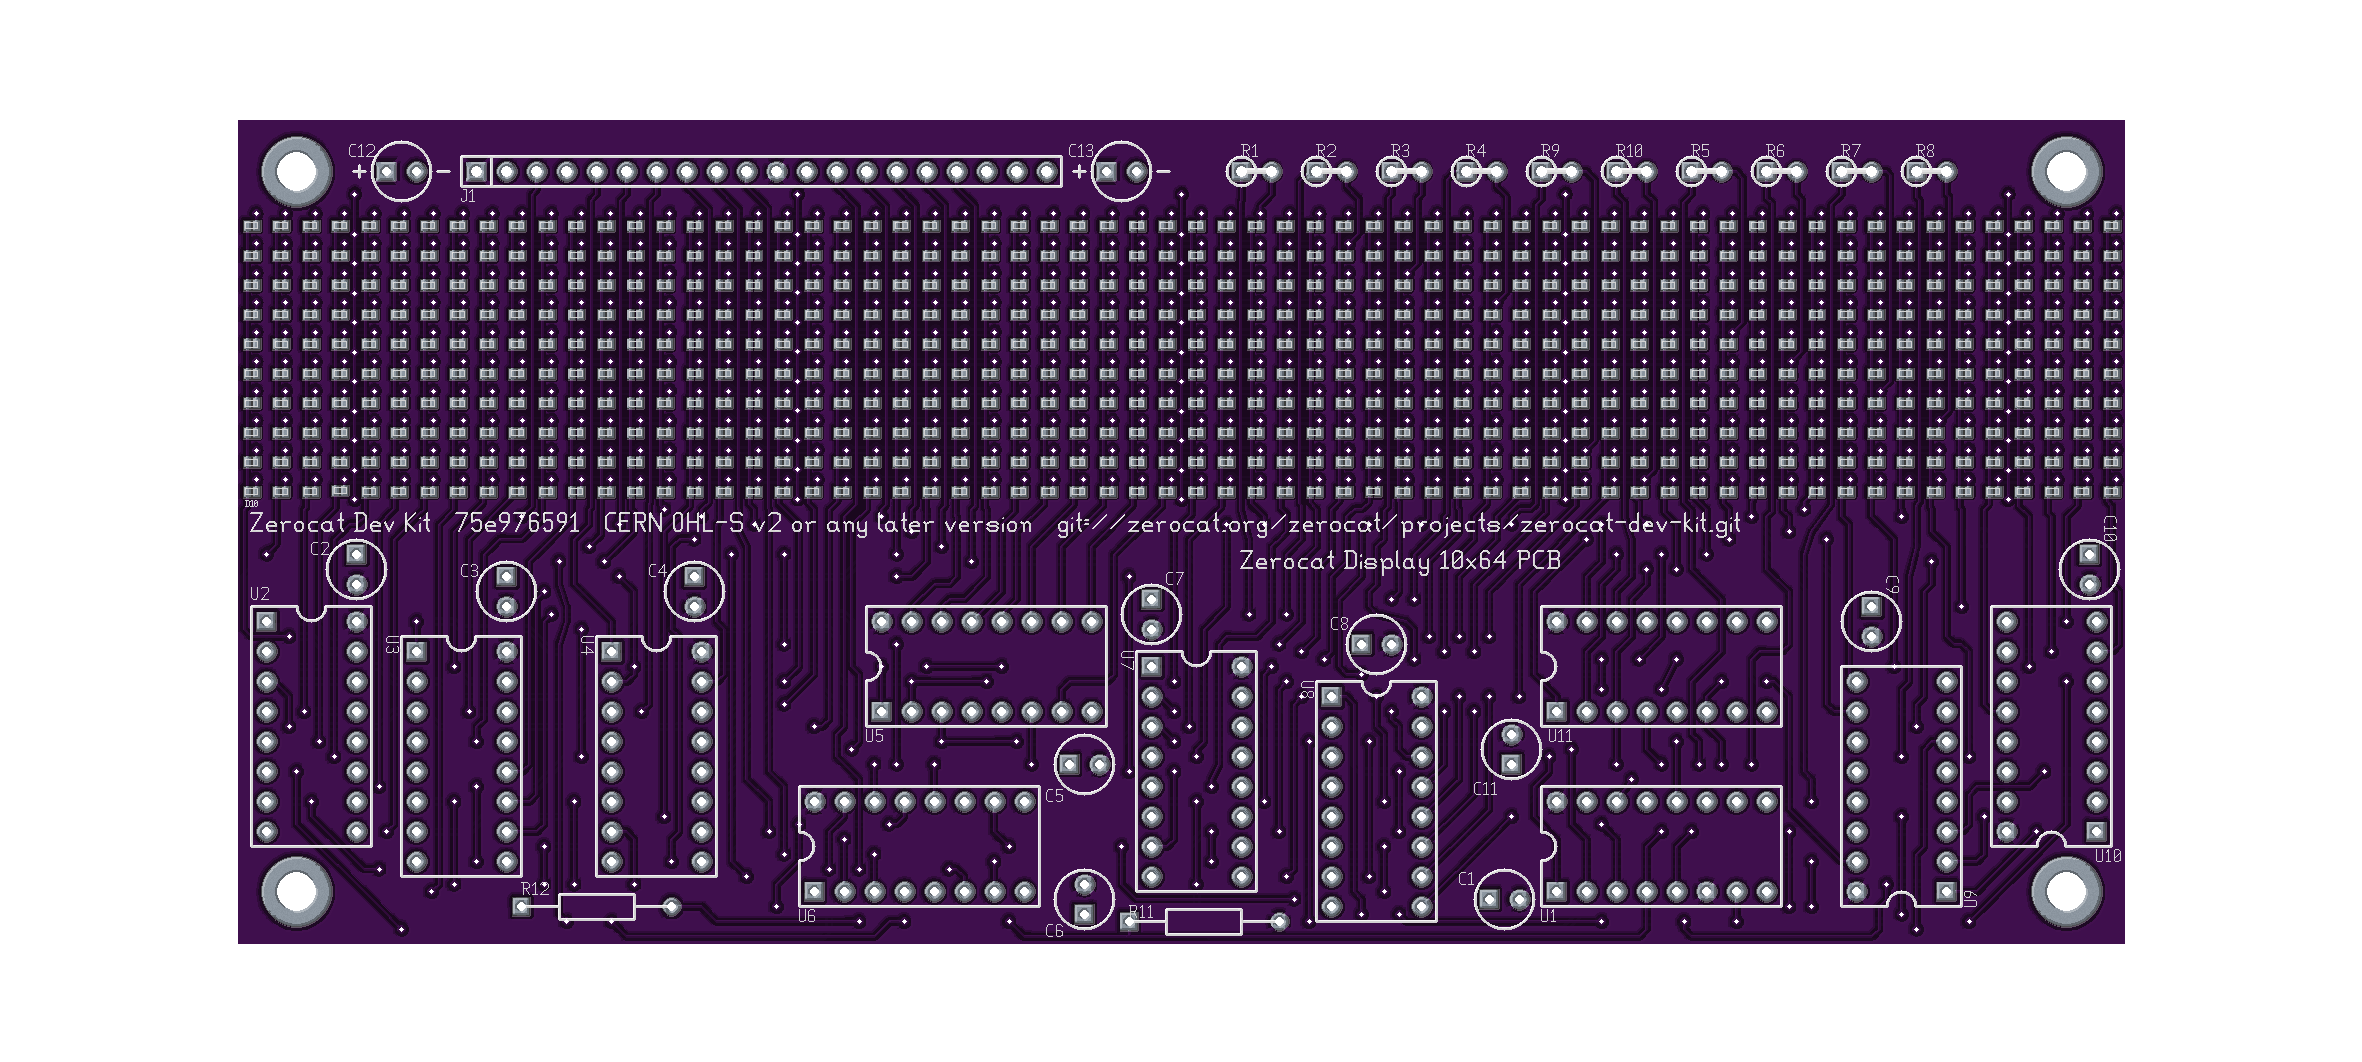Select the R5 resistor label
The height and width of the screenshot is (1062, 2362).
point(1700,151)
